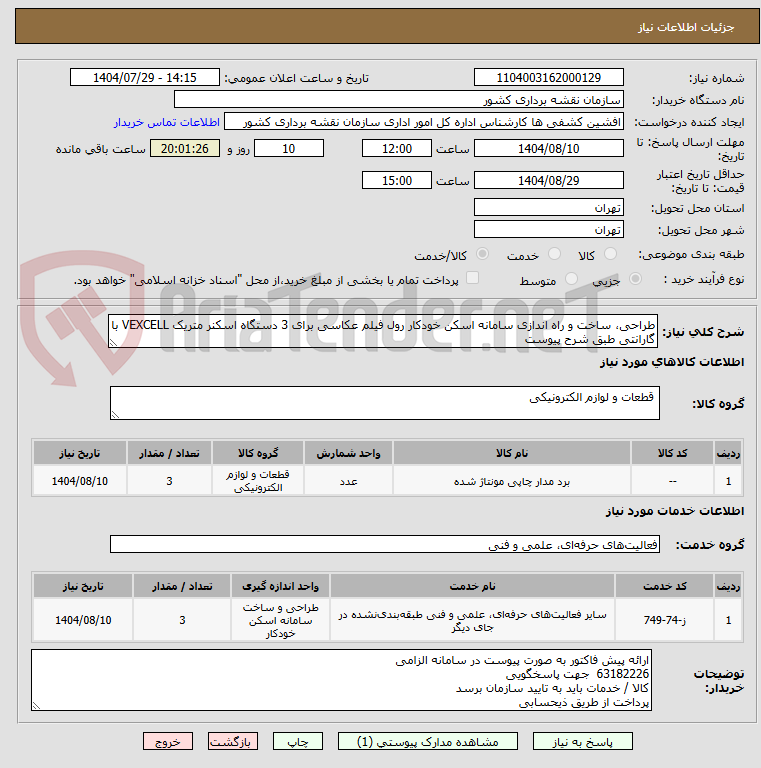Screen dimensions: 761x768
Task: Click the unit cell عدد
Action: coord(348,481)
